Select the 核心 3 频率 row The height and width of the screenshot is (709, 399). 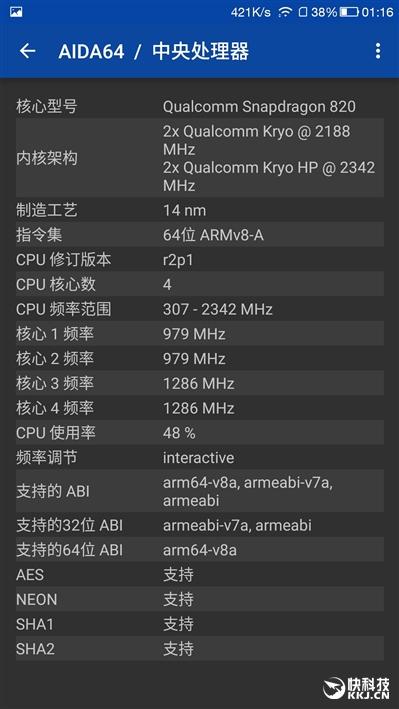point(200,383)
